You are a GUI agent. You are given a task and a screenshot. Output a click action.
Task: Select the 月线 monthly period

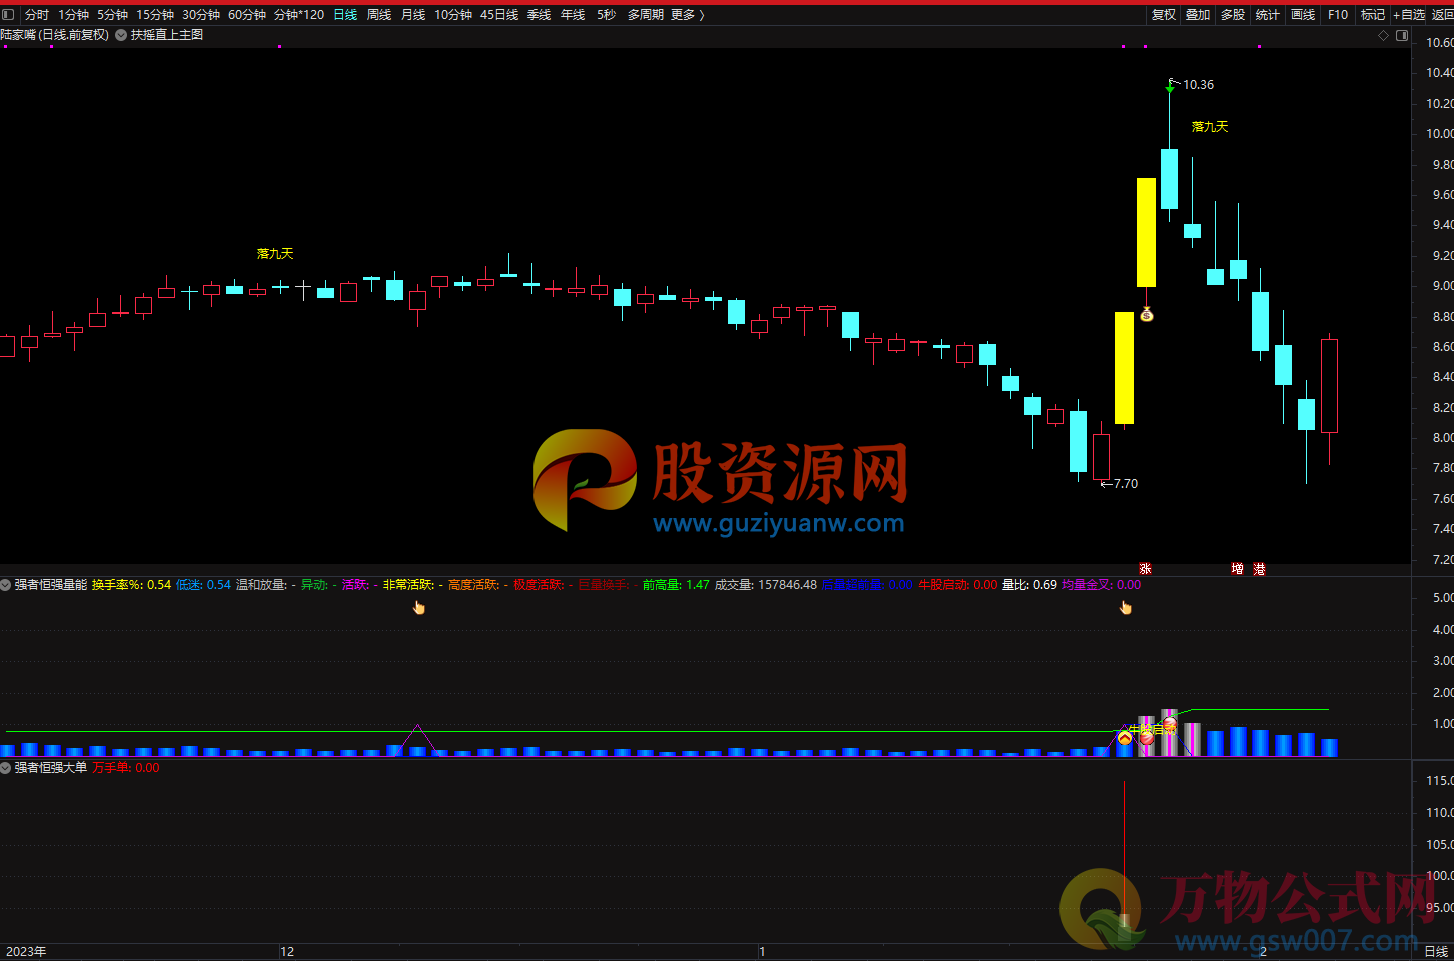pyautogui.click(x=413, y=14)
